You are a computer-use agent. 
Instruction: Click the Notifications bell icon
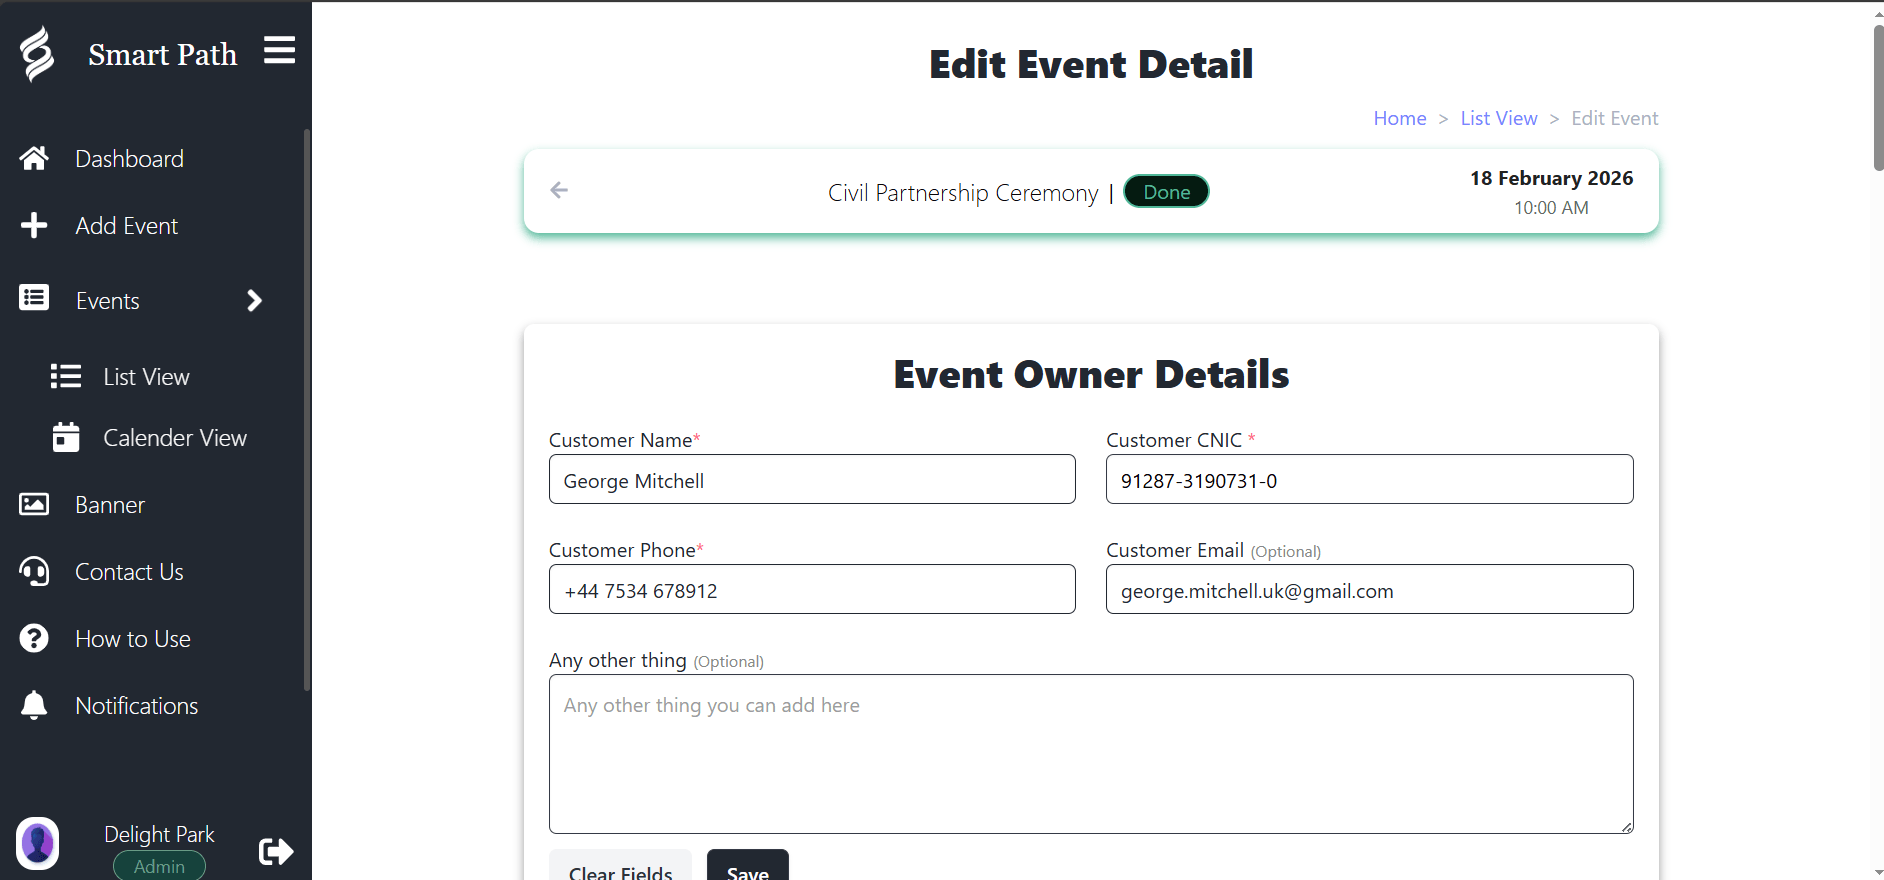point(34,706)
